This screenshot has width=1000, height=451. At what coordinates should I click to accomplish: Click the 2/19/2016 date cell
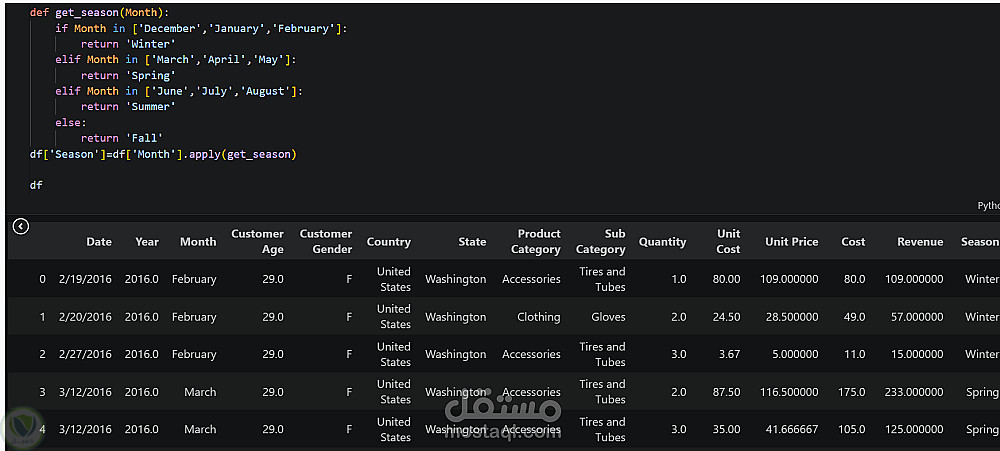(x=85, y=279)
